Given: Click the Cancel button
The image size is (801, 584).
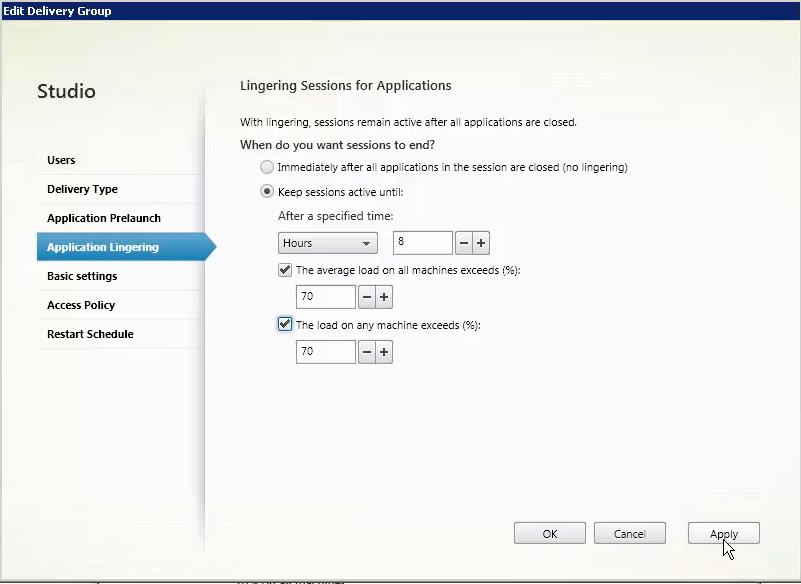Looking at the screenshot, I should [629, 533].
